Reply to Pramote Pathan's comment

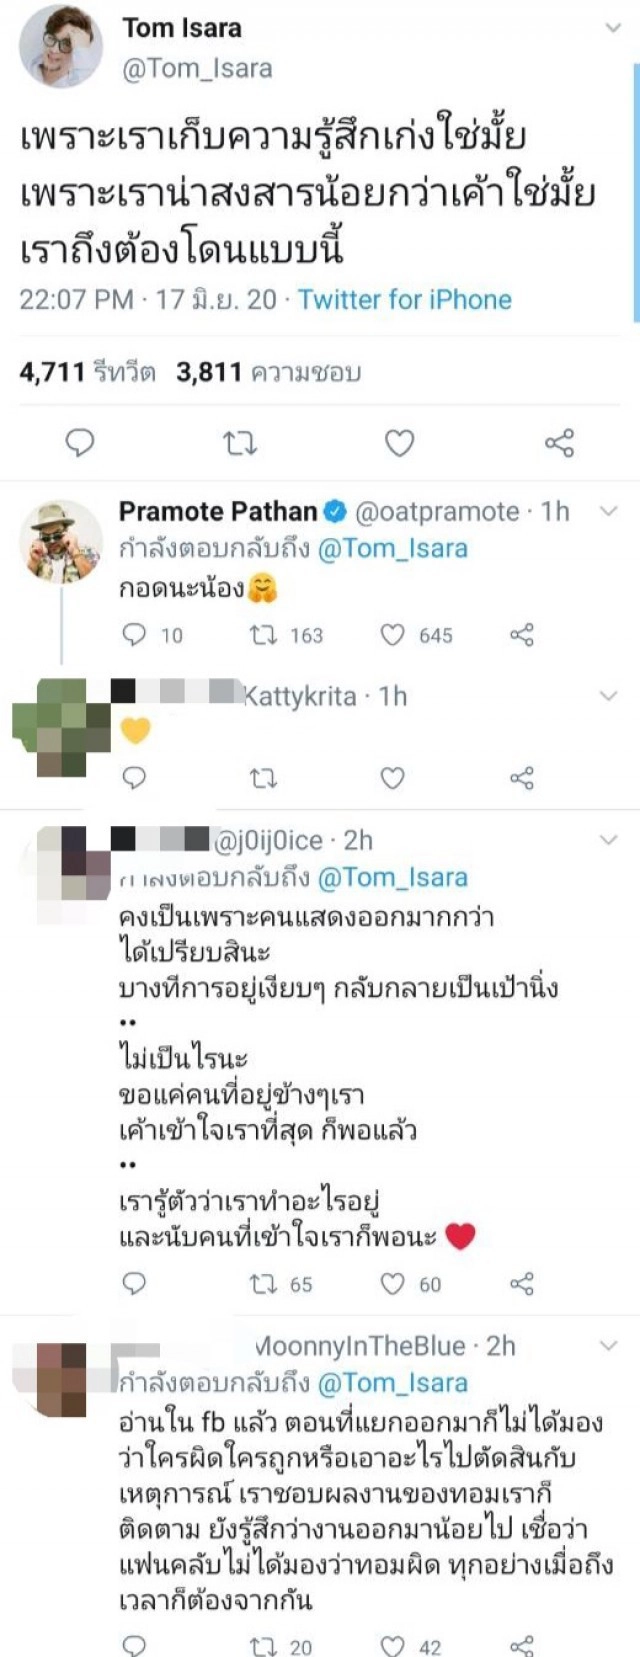pyautogui.click(x=134, y=635)
